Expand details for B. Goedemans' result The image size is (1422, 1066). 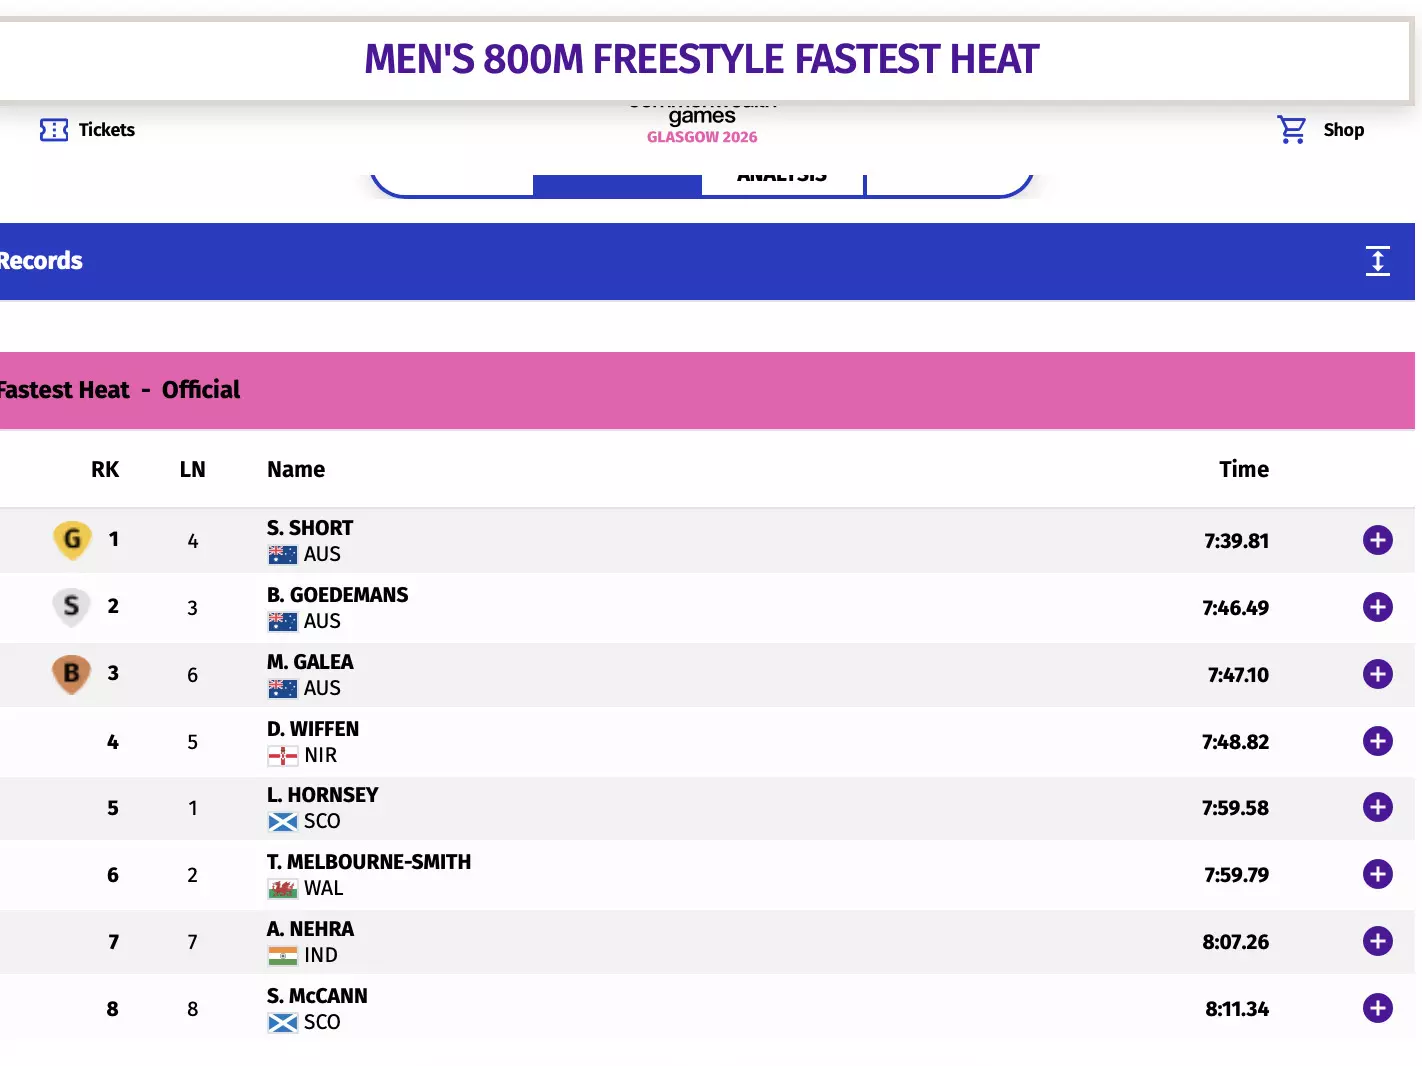pos(1377,607)
